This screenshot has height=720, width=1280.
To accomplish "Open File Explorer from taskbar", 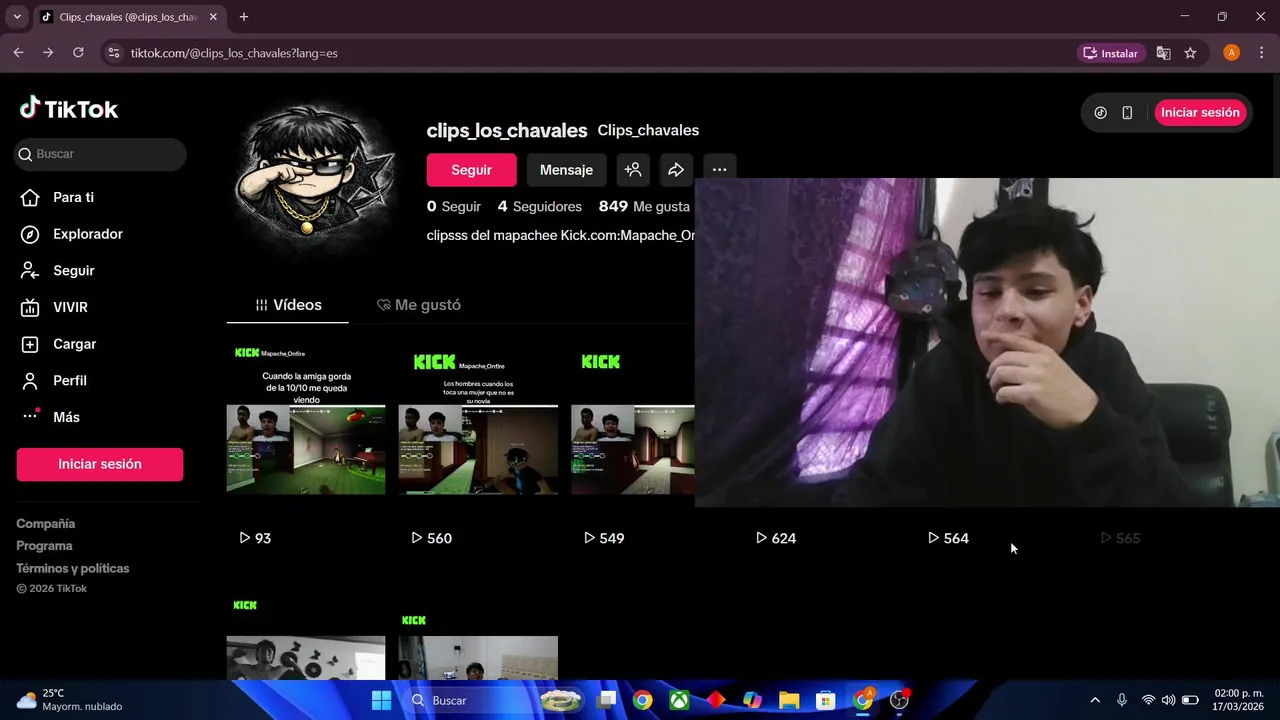I will (x=789, y=700).
